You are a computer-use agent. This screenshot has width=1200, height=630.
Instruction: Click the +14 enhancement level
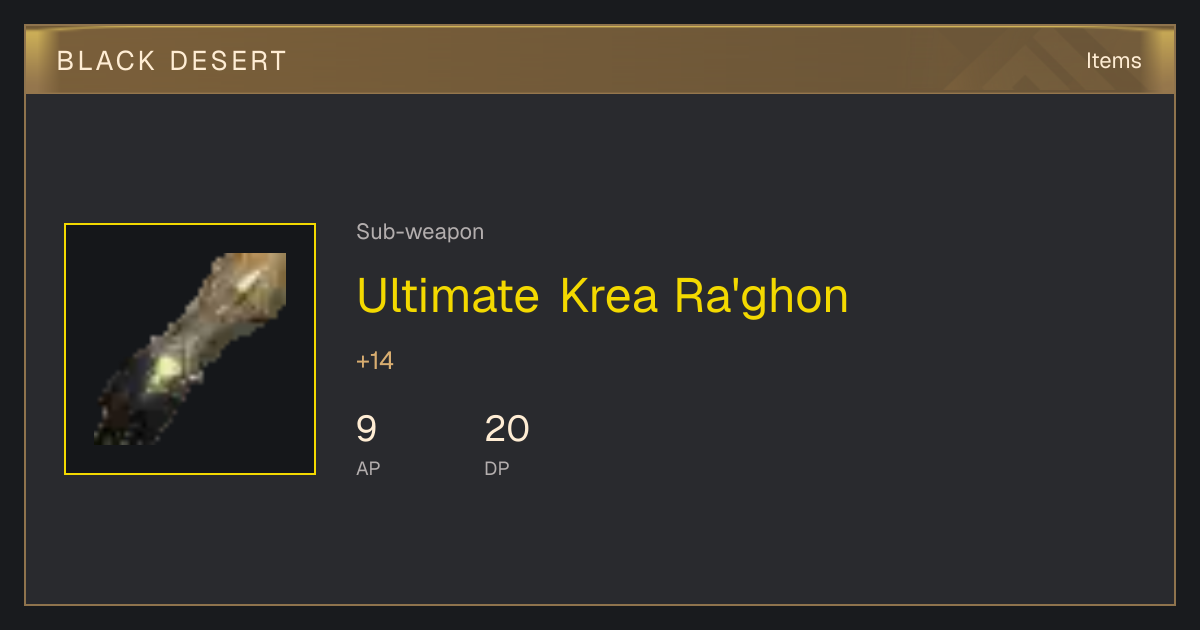(375, 361)
